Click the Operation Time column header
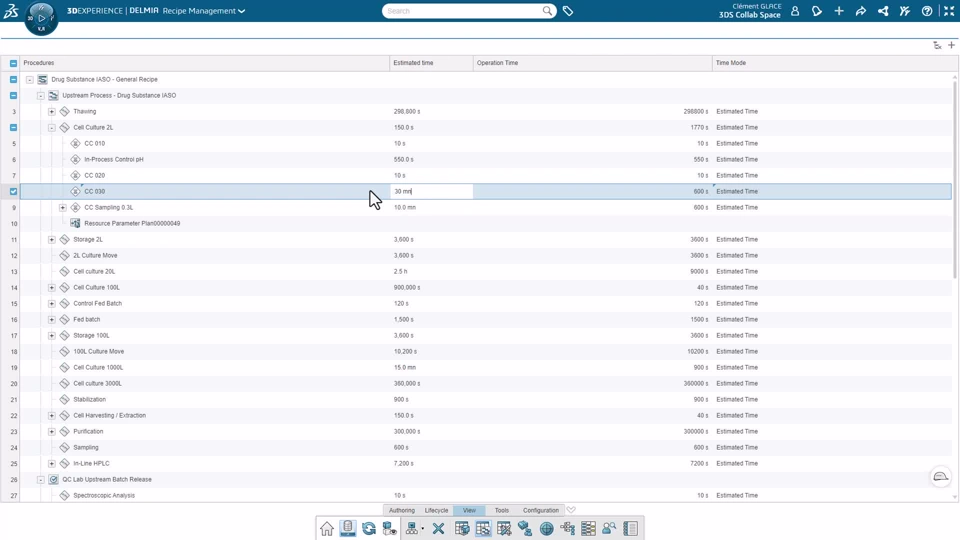 (x=593, y=63)
